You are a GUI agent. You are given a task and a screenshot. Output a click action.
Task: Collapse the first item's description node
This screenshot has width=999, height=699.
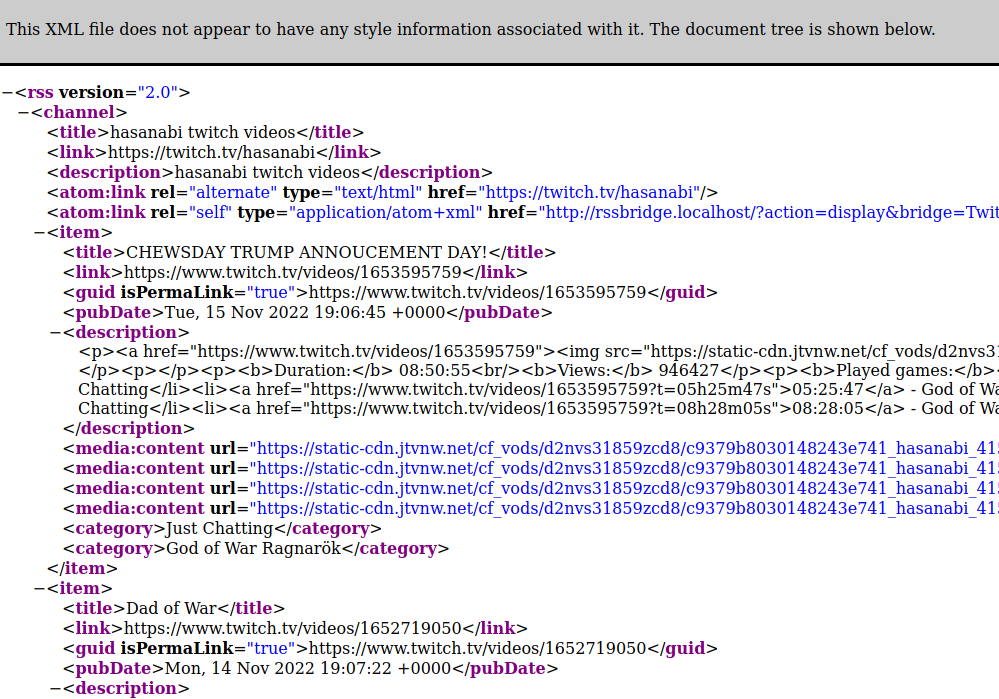click(x=56, y=333)
